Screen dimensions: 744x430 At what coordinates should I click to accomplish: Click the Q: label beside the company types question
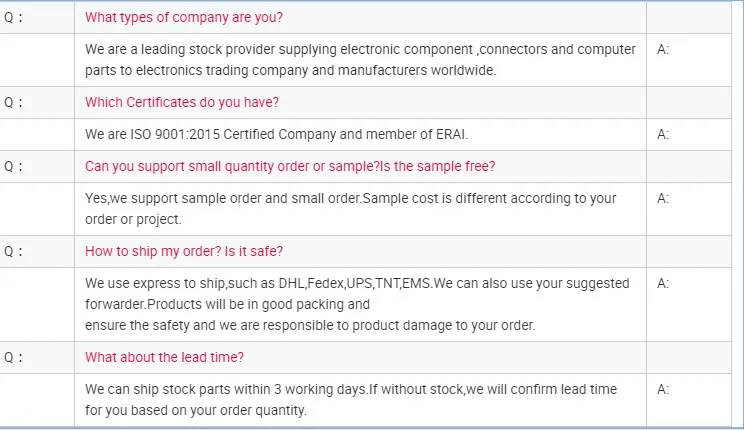tap(14, 17)
